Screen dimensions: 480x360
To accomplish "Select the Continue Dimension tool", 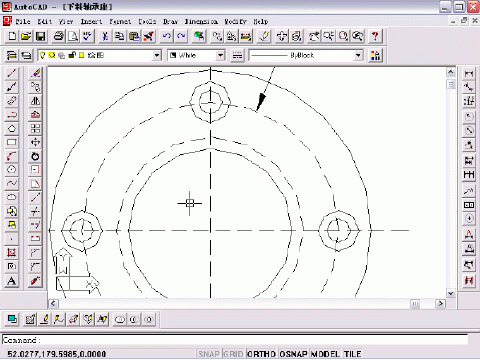I will pyautogui.click(x=469, y=175).
